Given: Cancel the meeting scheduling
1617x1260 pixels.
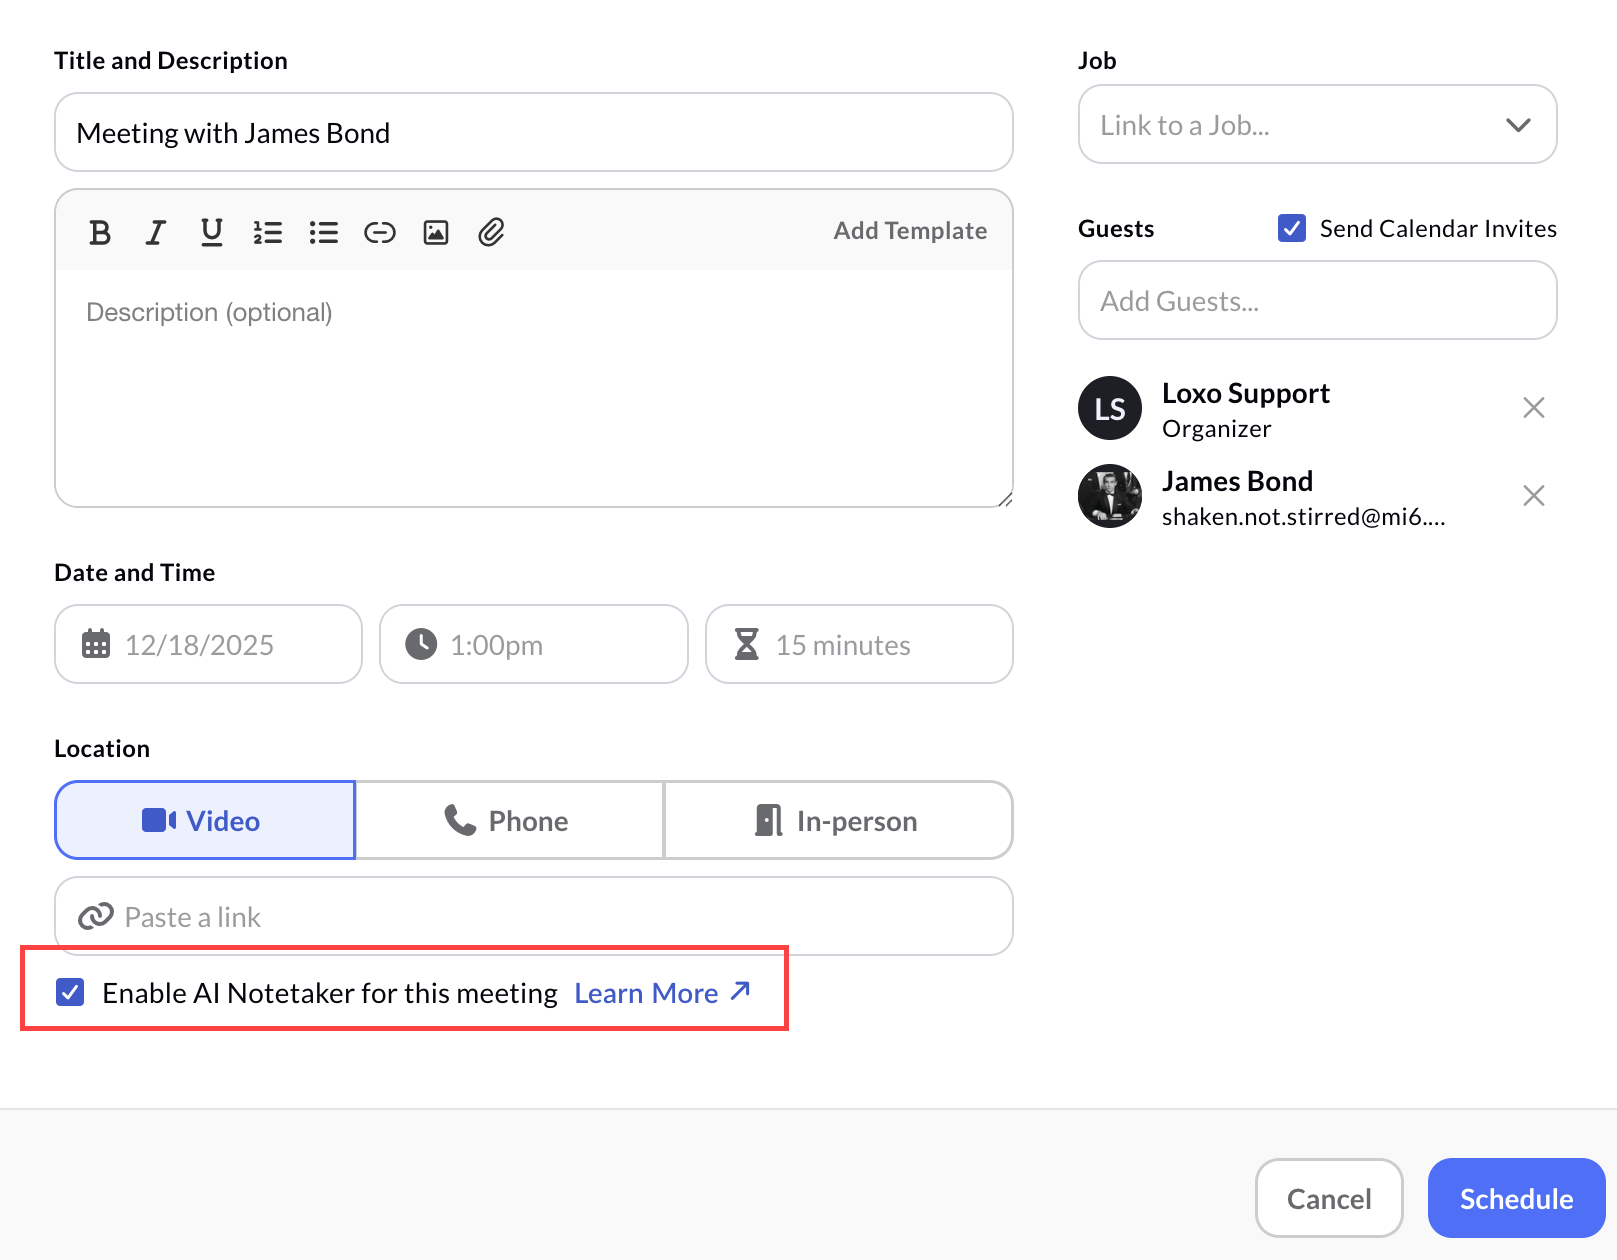Looking at the screenshot, I should tap(1329, 1198).
